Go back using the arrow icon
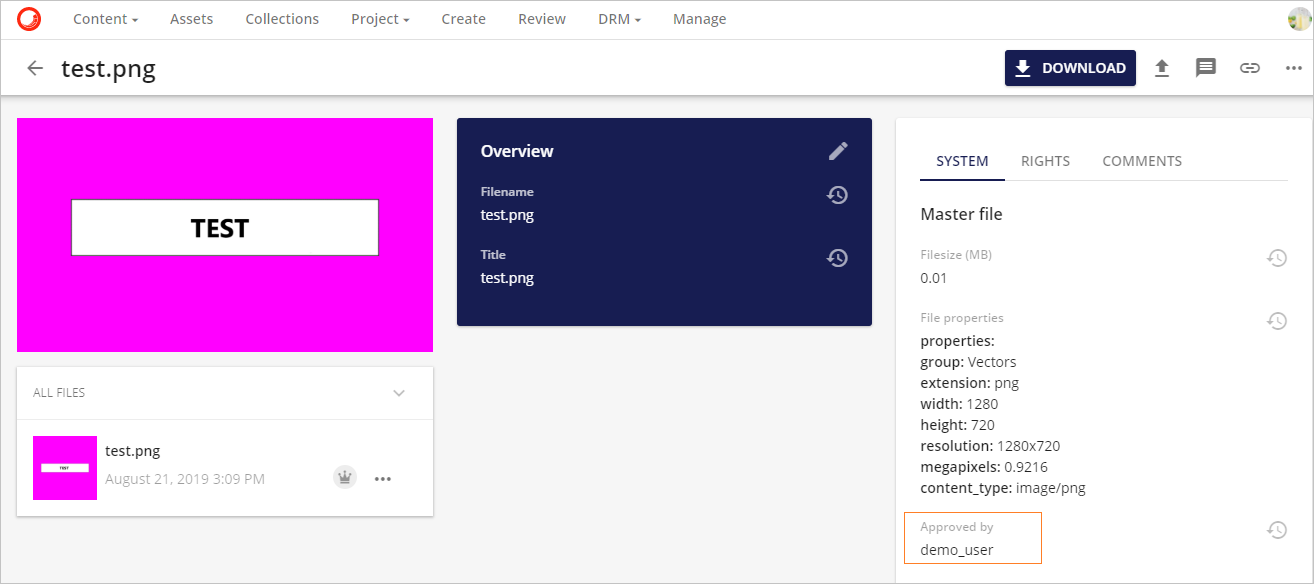The image size is (1314, 584). tap(35, 68)
